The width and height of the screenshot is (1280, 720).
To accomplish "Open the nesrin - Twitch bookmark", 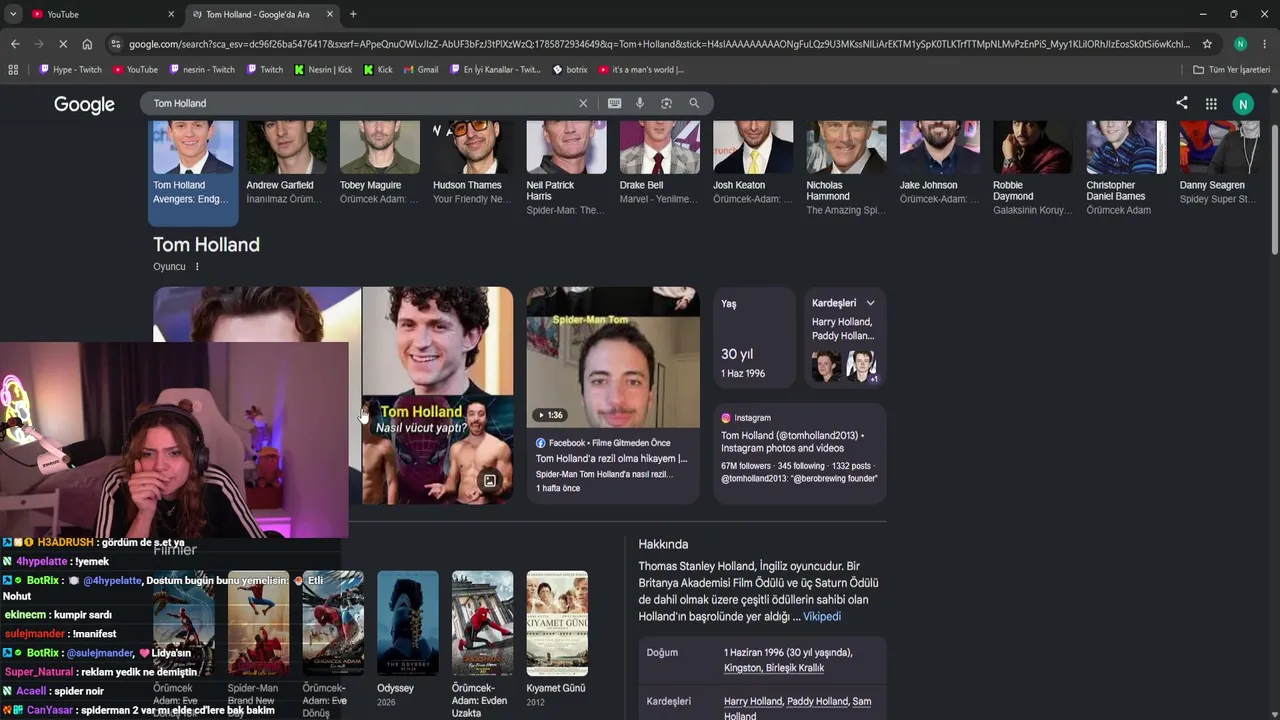I will [x=202, y=70].
